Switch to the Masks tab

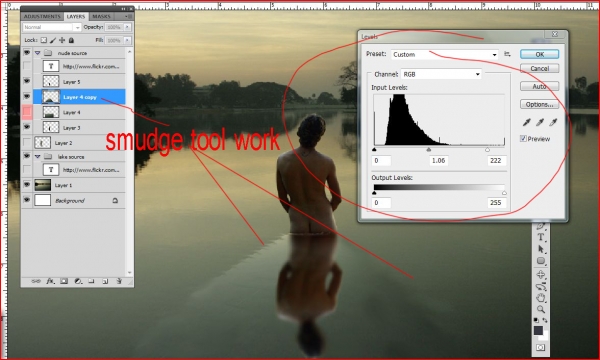[x=101, y=16]
